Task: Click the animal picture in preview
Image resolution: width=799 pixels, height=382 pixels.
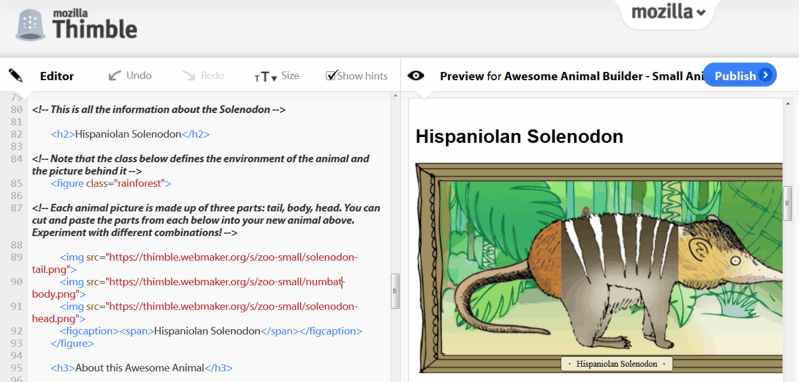Action: pyautogui.click(x=599, y=267)
